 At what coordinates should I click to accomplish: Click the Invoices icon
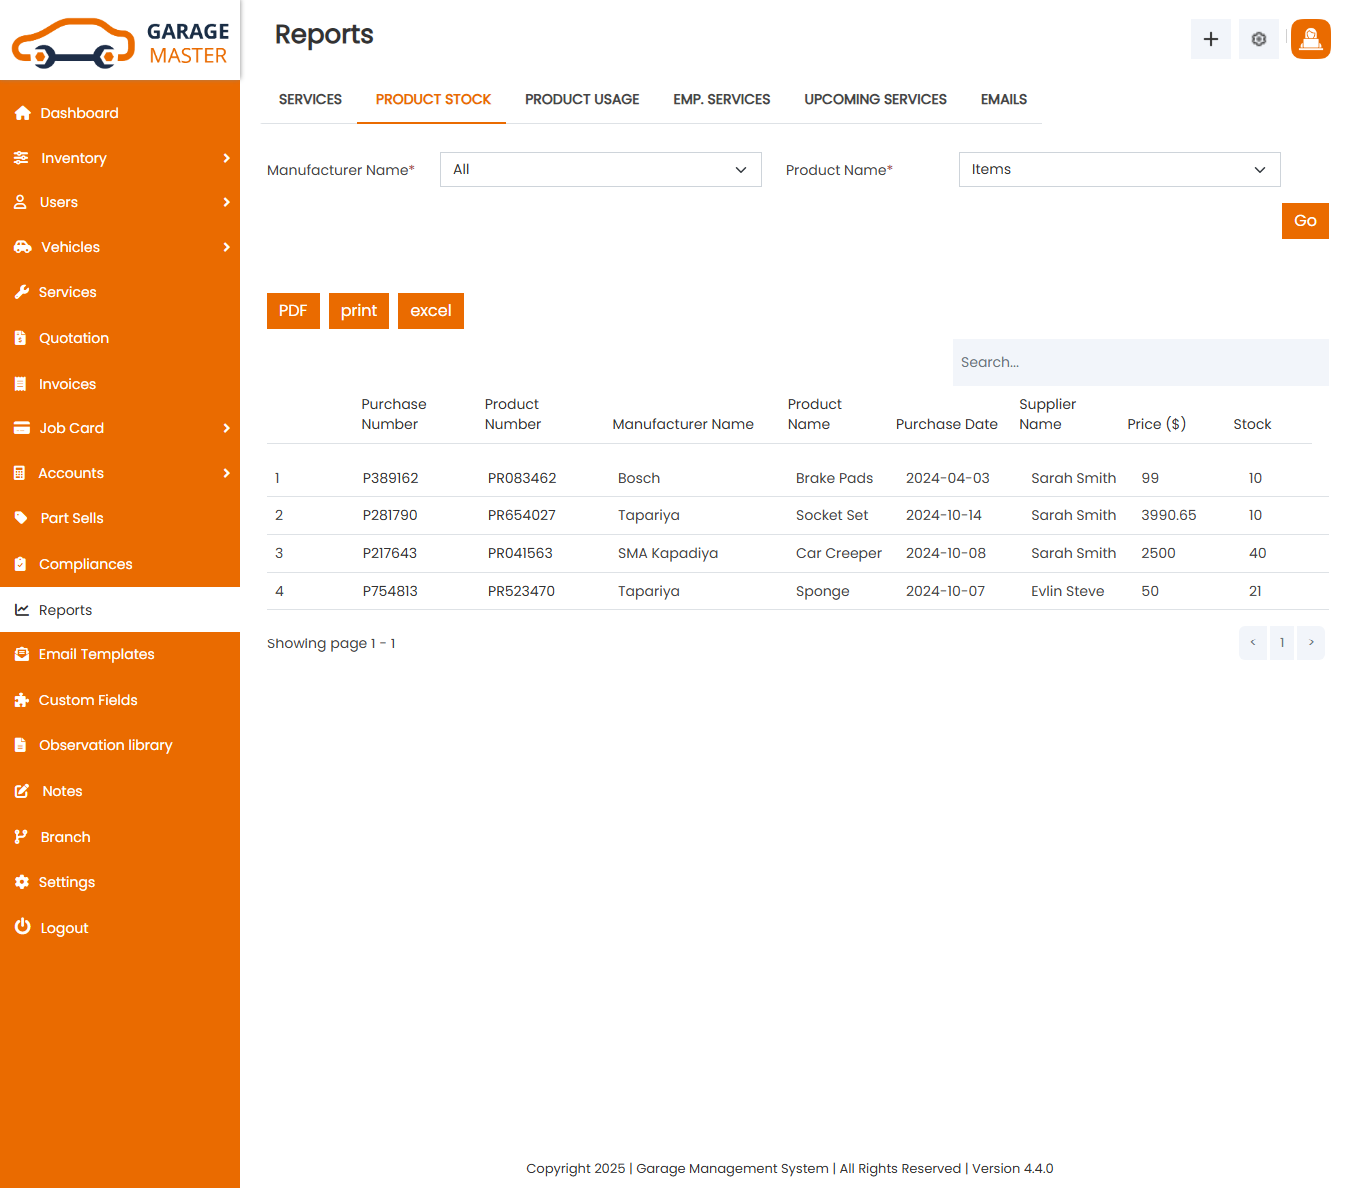tap(22, 383)
